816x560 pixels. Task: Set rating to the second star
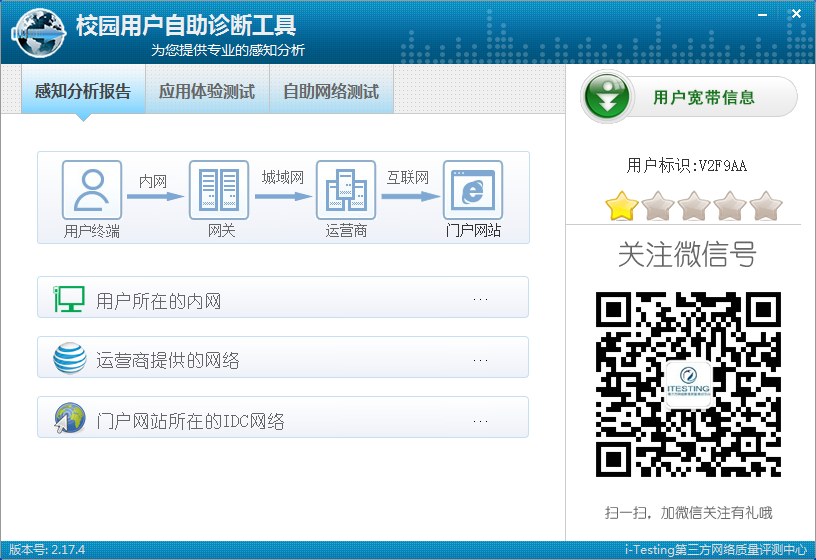pos(658,206)
